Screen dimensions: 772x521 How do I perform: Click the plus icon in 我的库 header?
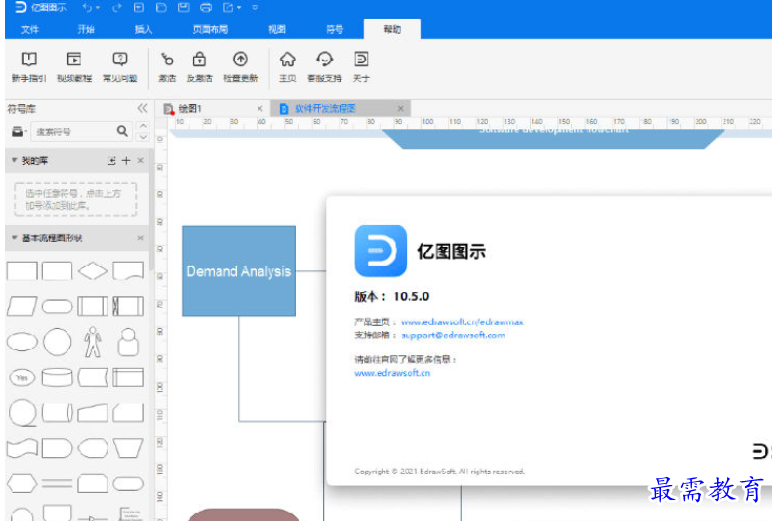(x=126, y=161)
